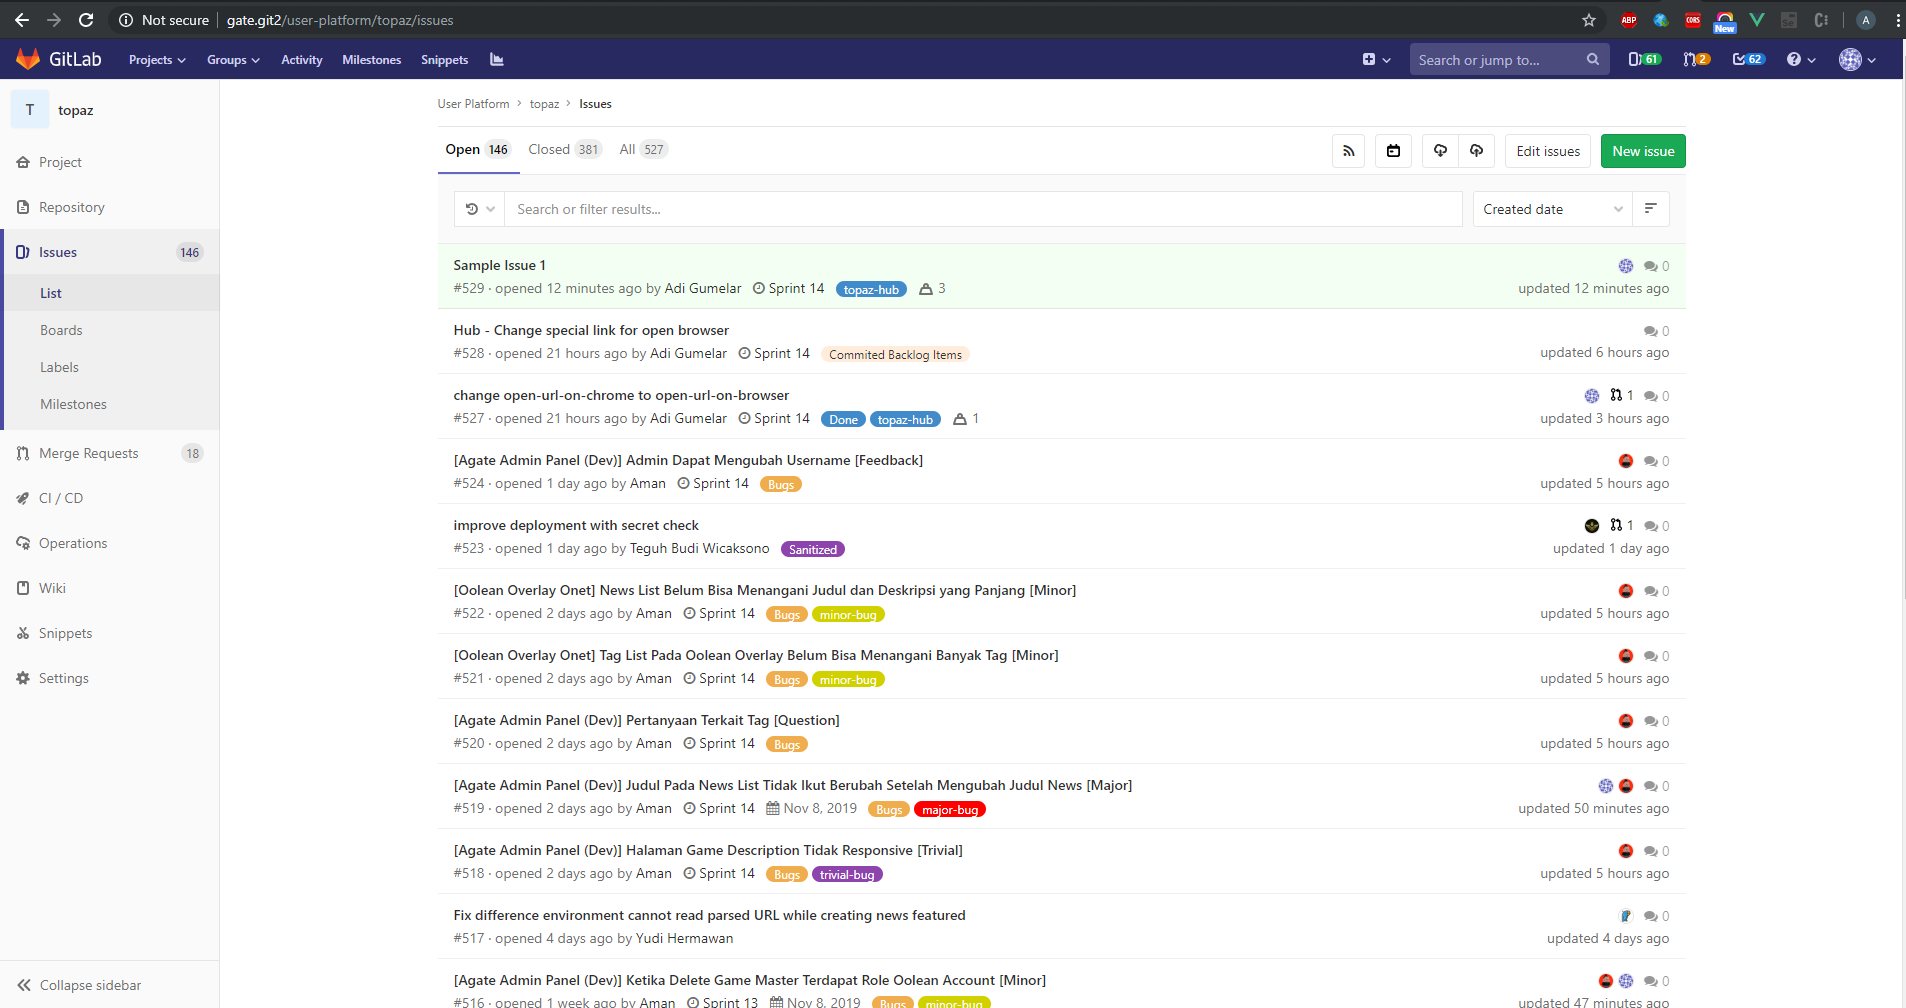Expand the recent searches history dropdown
Image resolution: width=1906 pixels, height=1008 pixels.
[480, 209]
